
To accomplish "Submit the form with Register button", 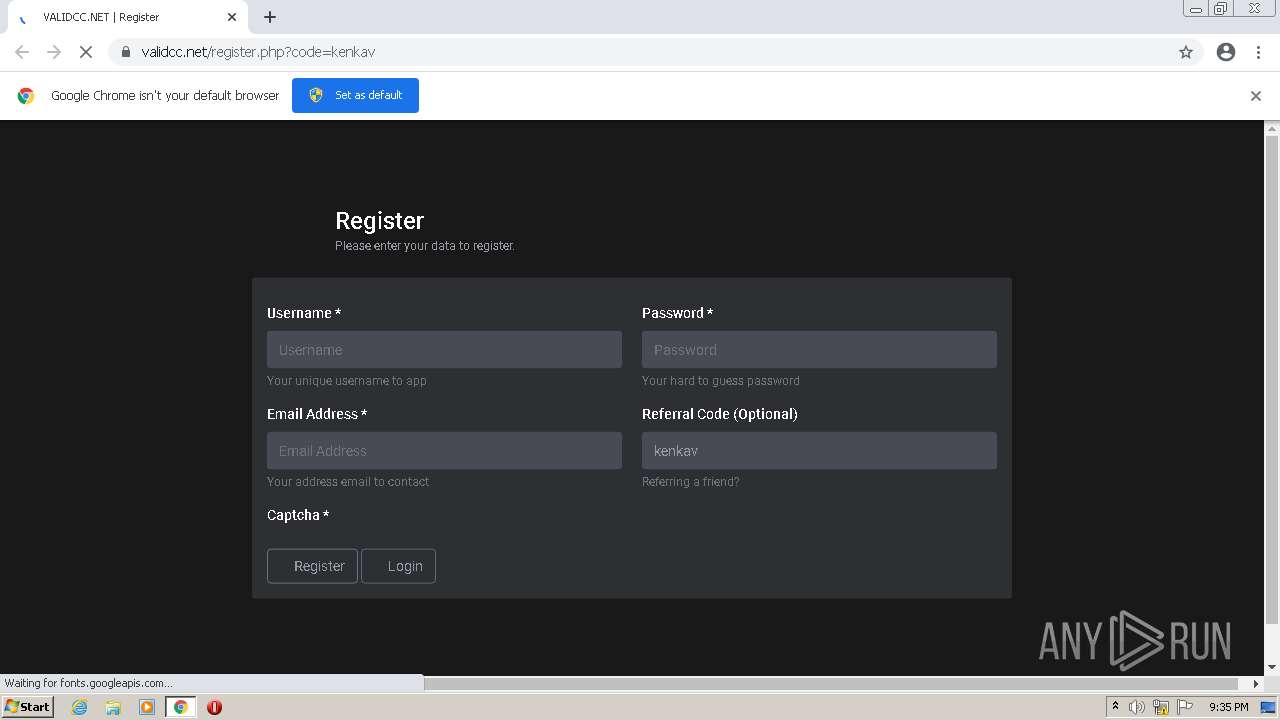I will point(312,566).
